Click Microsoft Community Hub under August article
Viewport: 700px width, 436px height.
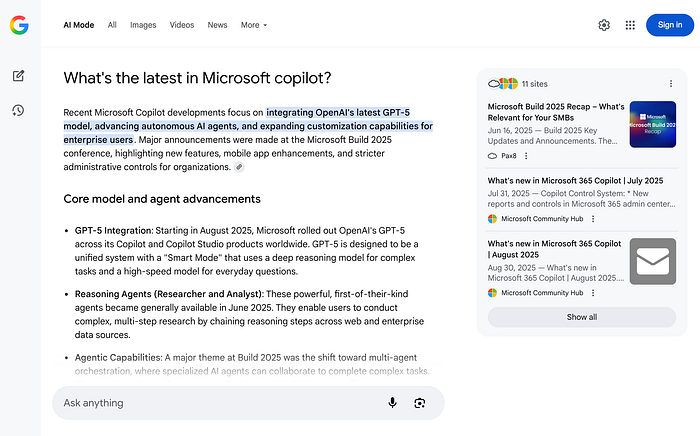(x=542, y=293)
